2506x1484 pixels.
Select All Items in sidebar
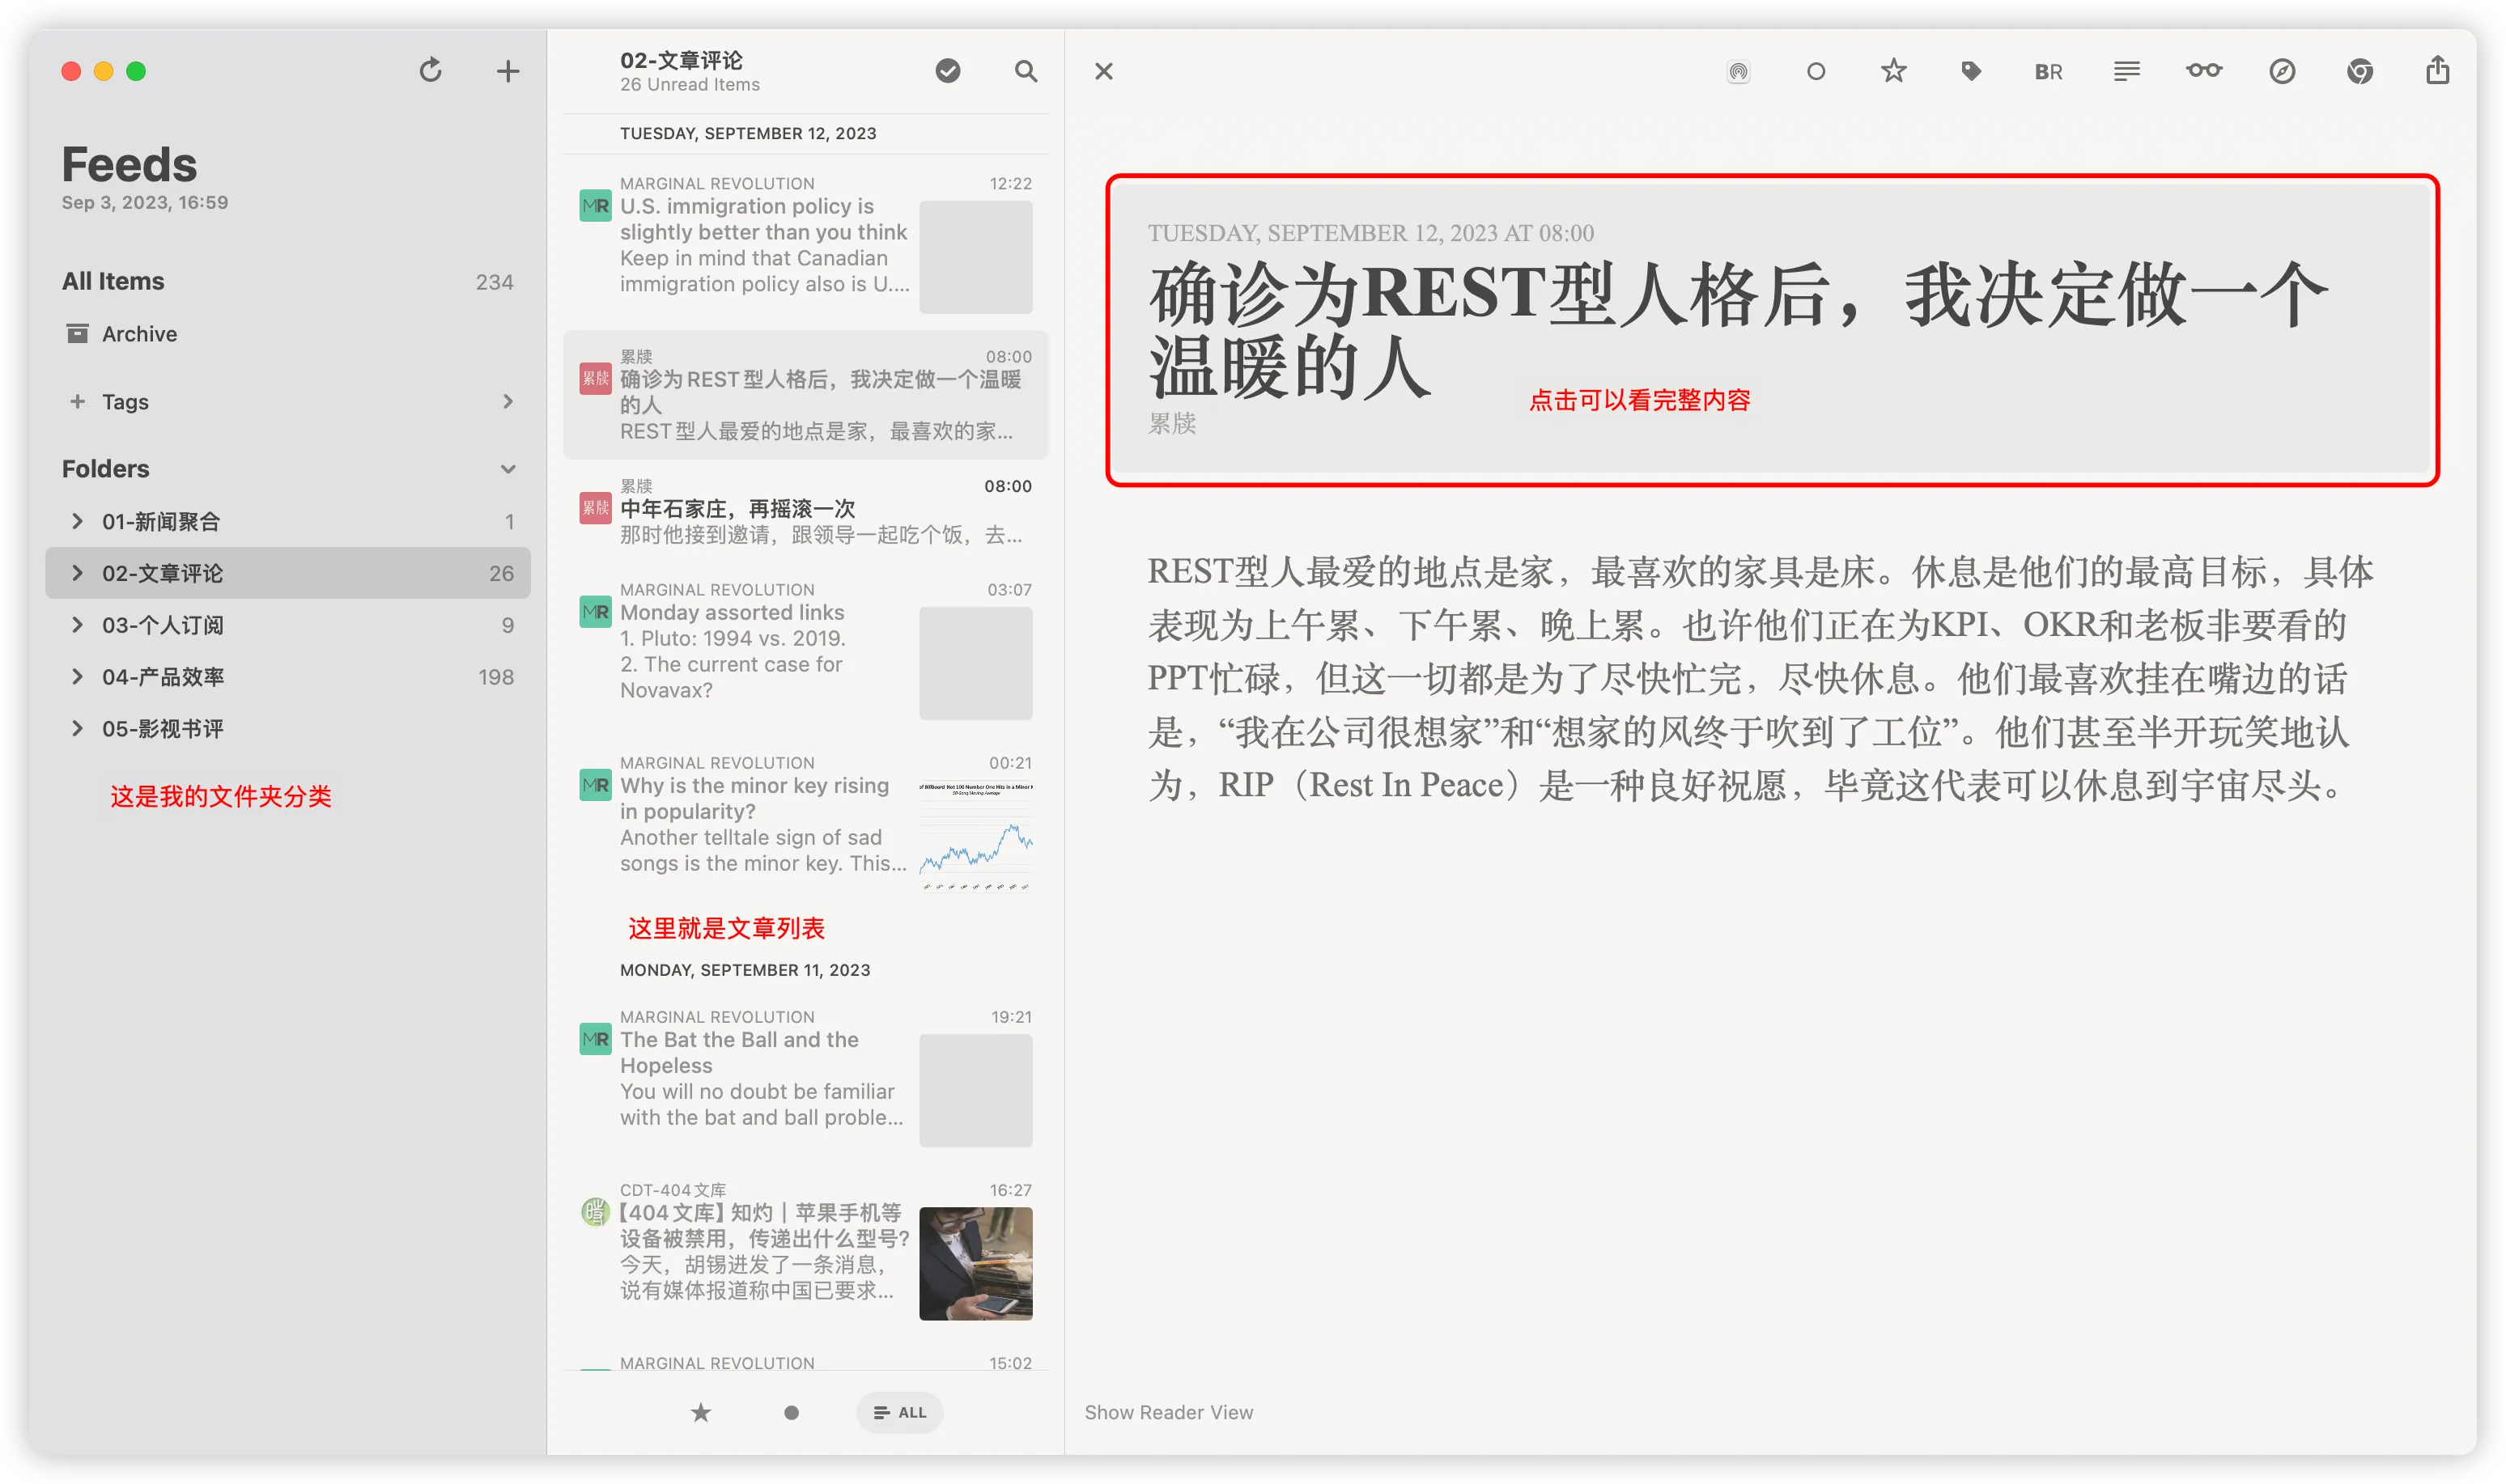point(113,281)
